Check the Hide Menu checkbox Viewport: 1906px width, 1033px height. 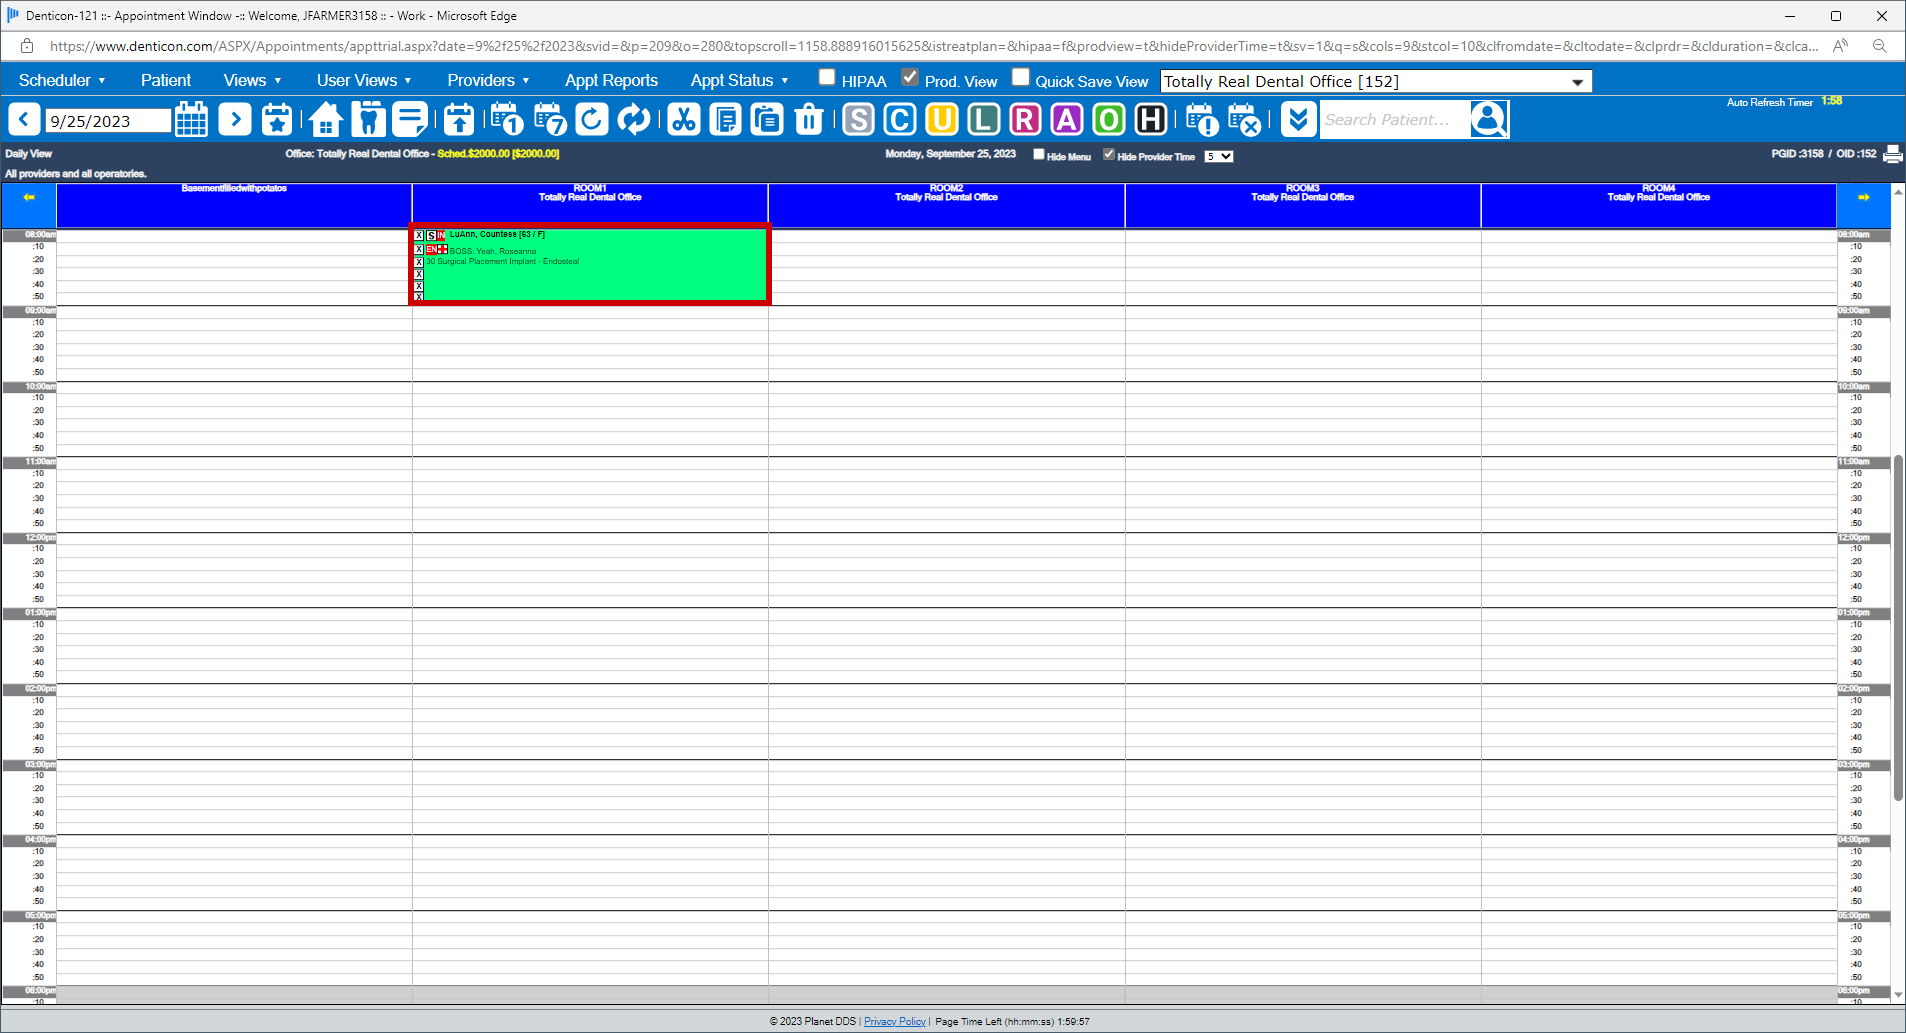pyautogui.click(x=1039, y=154)
